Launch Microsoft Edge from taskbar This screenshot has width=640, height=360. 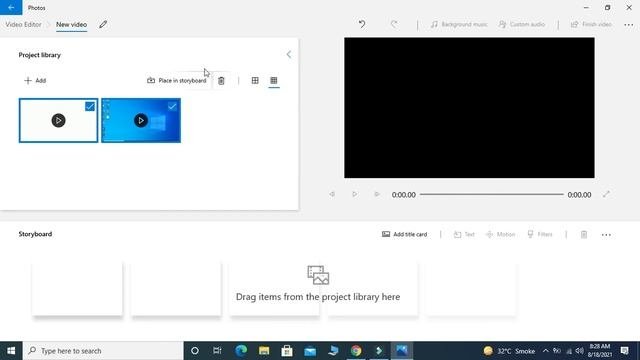[241, 351]
